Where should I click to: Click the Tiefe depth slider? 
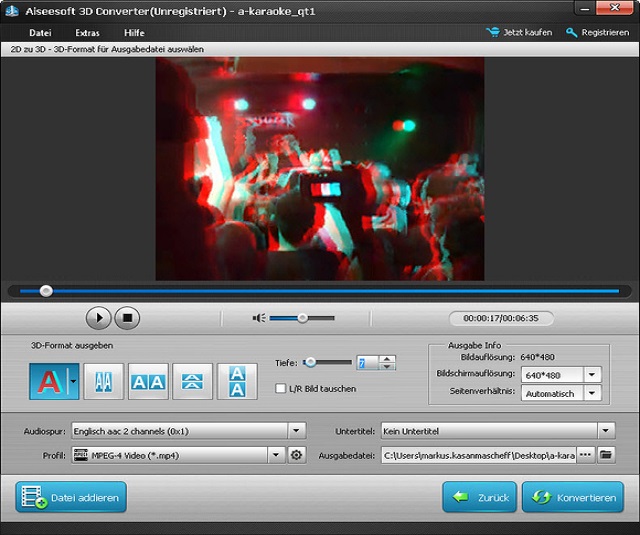pyautogui.click(x=328, y=362)
